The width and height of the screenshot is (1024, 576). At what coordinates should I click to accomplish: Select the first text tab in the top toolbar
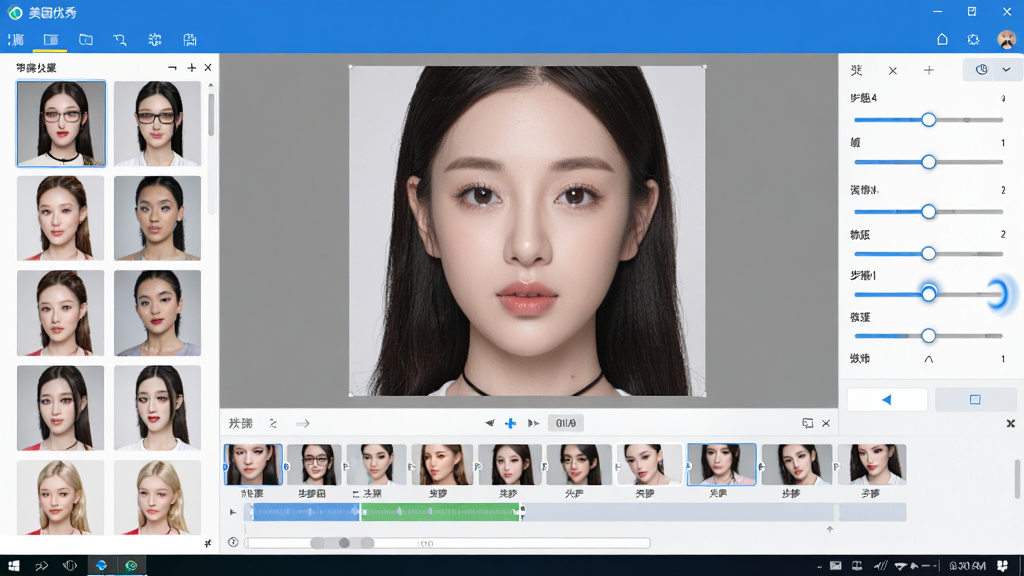point(16,40)
